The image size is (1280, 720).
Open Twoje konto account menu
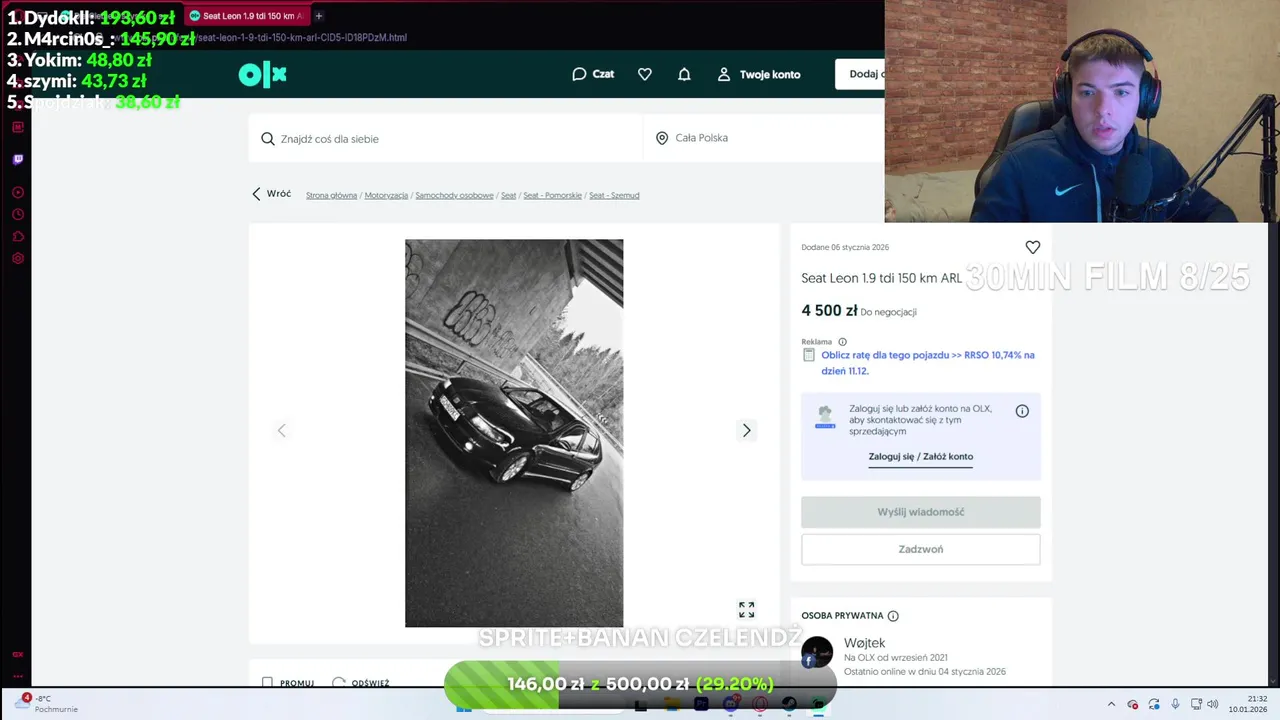759,74
